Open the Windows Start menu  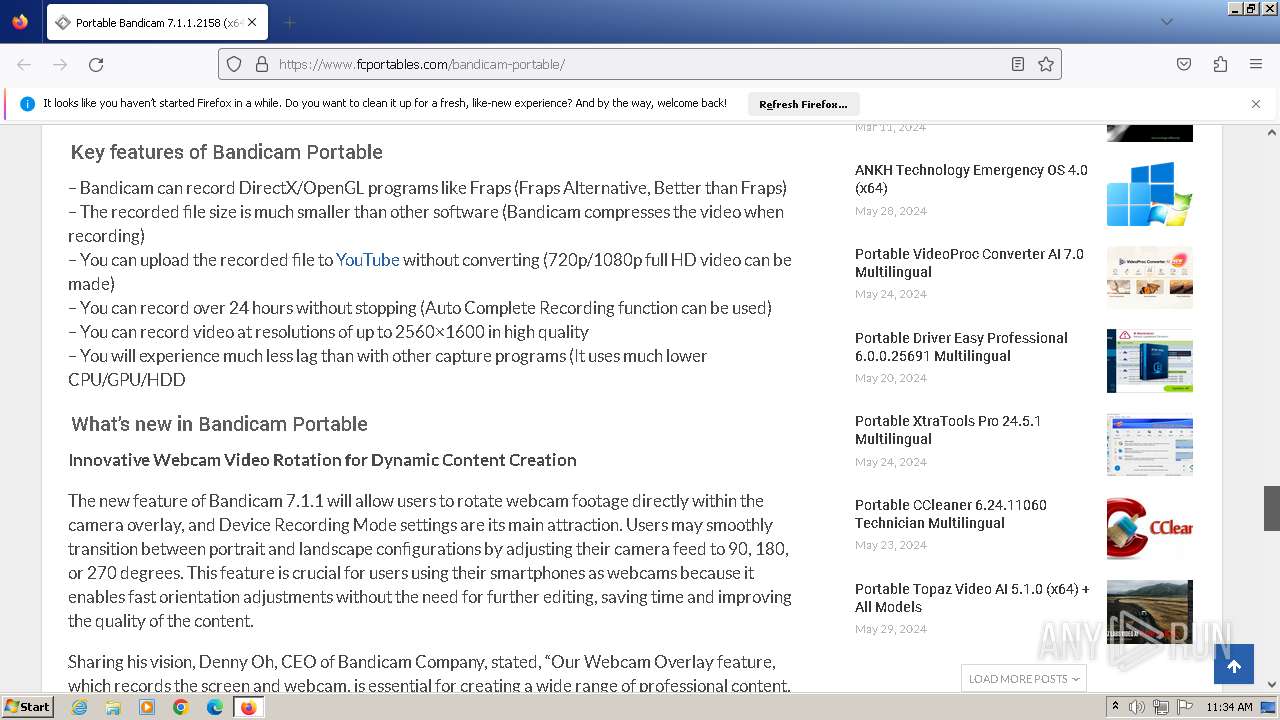[27, 706]
